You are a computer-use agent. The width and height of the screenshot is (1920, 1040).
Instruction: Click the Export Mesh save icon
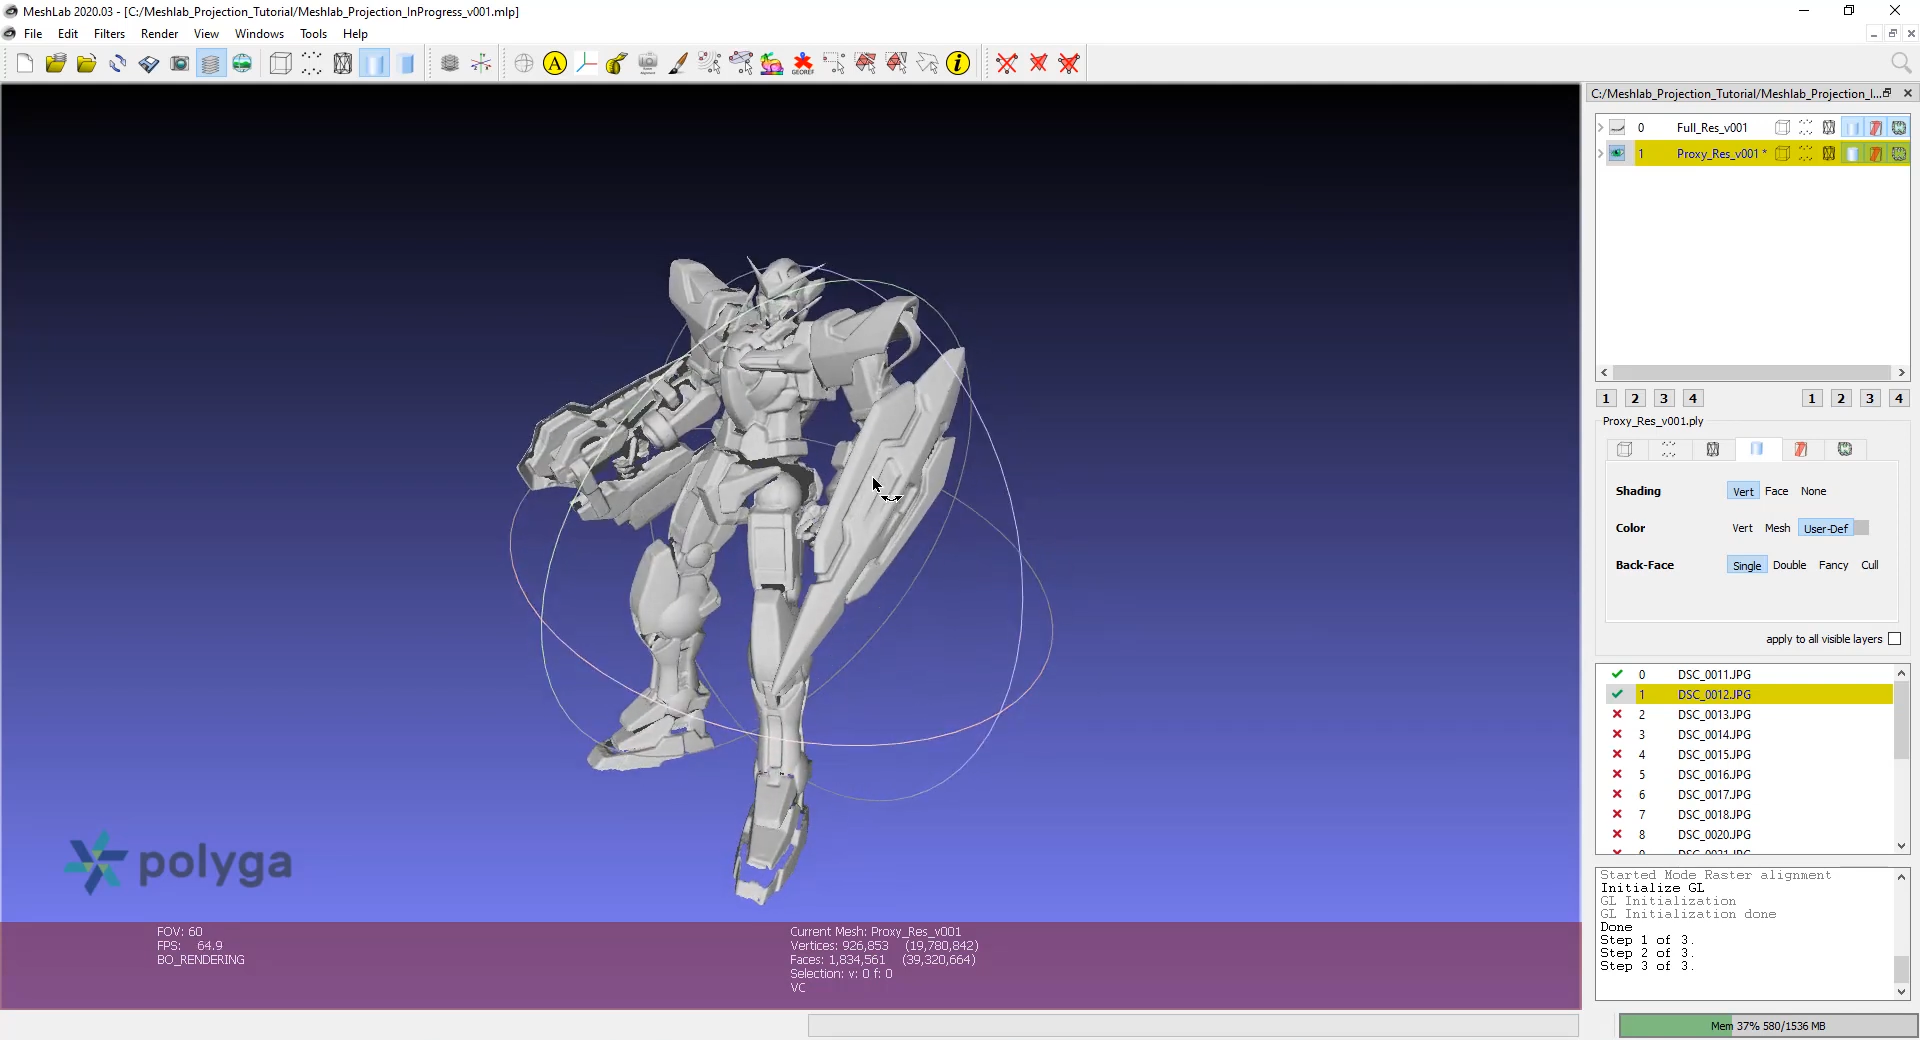click(149, 64)
